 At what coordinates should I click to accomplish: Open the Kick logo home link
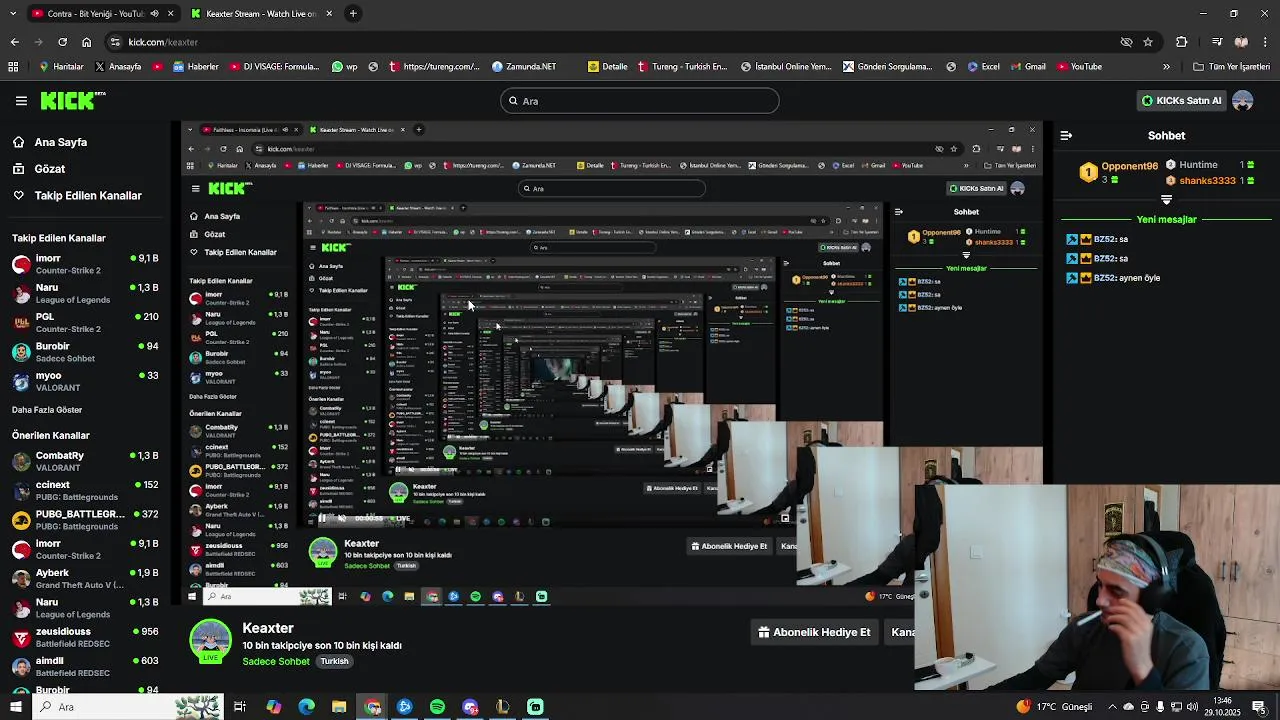(x=73, y=100)
